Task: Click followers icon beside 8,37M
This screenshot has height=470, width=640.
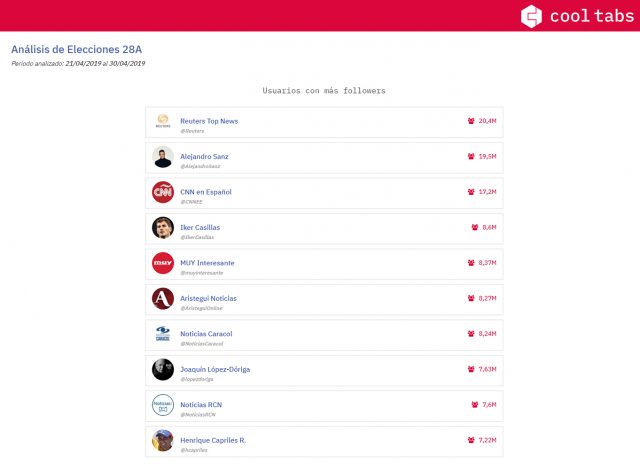Action: coord(471,263)
